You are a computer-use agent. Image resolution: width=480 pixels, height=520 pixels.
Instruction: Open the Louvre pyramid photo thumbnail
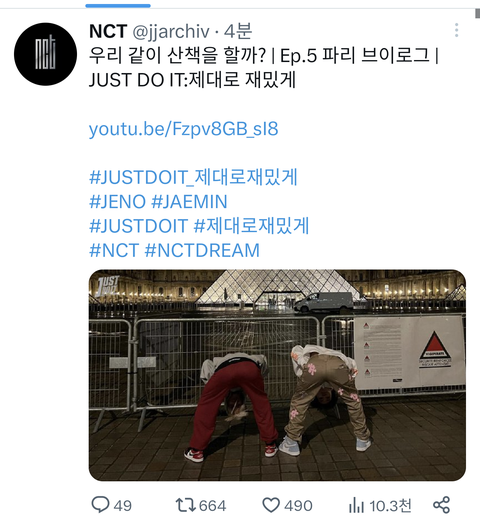277,375
